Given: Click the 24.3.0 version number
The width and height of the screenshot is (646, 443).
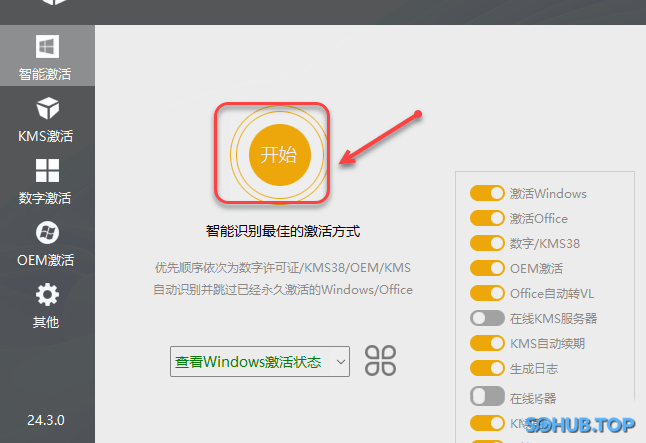Looking at the screenshot, I should (x=46, y=420).
